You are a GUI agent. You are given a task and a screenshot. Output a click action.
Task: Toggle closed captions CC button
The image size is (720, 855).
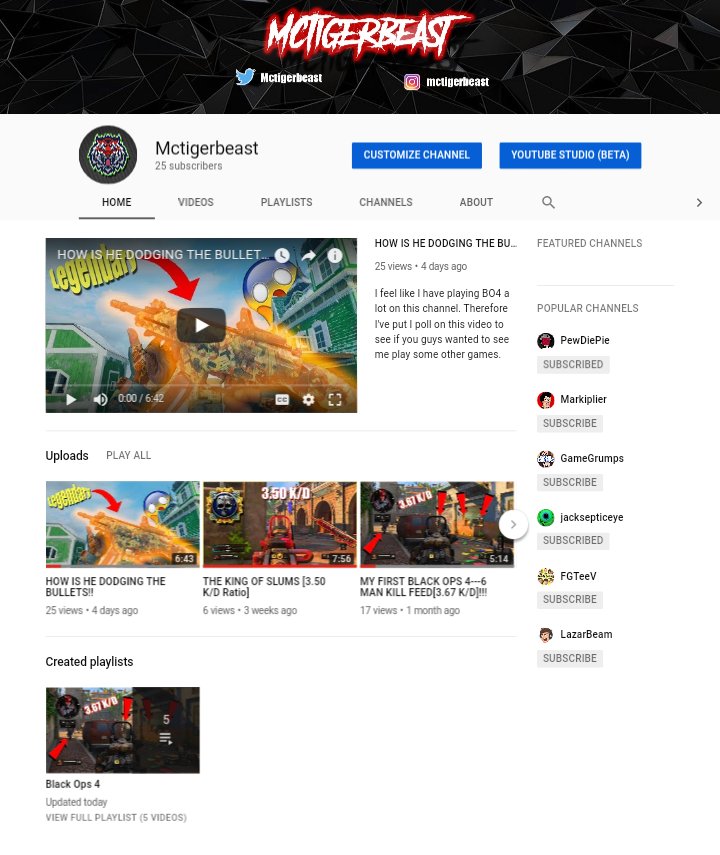click(x=282, y=400)
